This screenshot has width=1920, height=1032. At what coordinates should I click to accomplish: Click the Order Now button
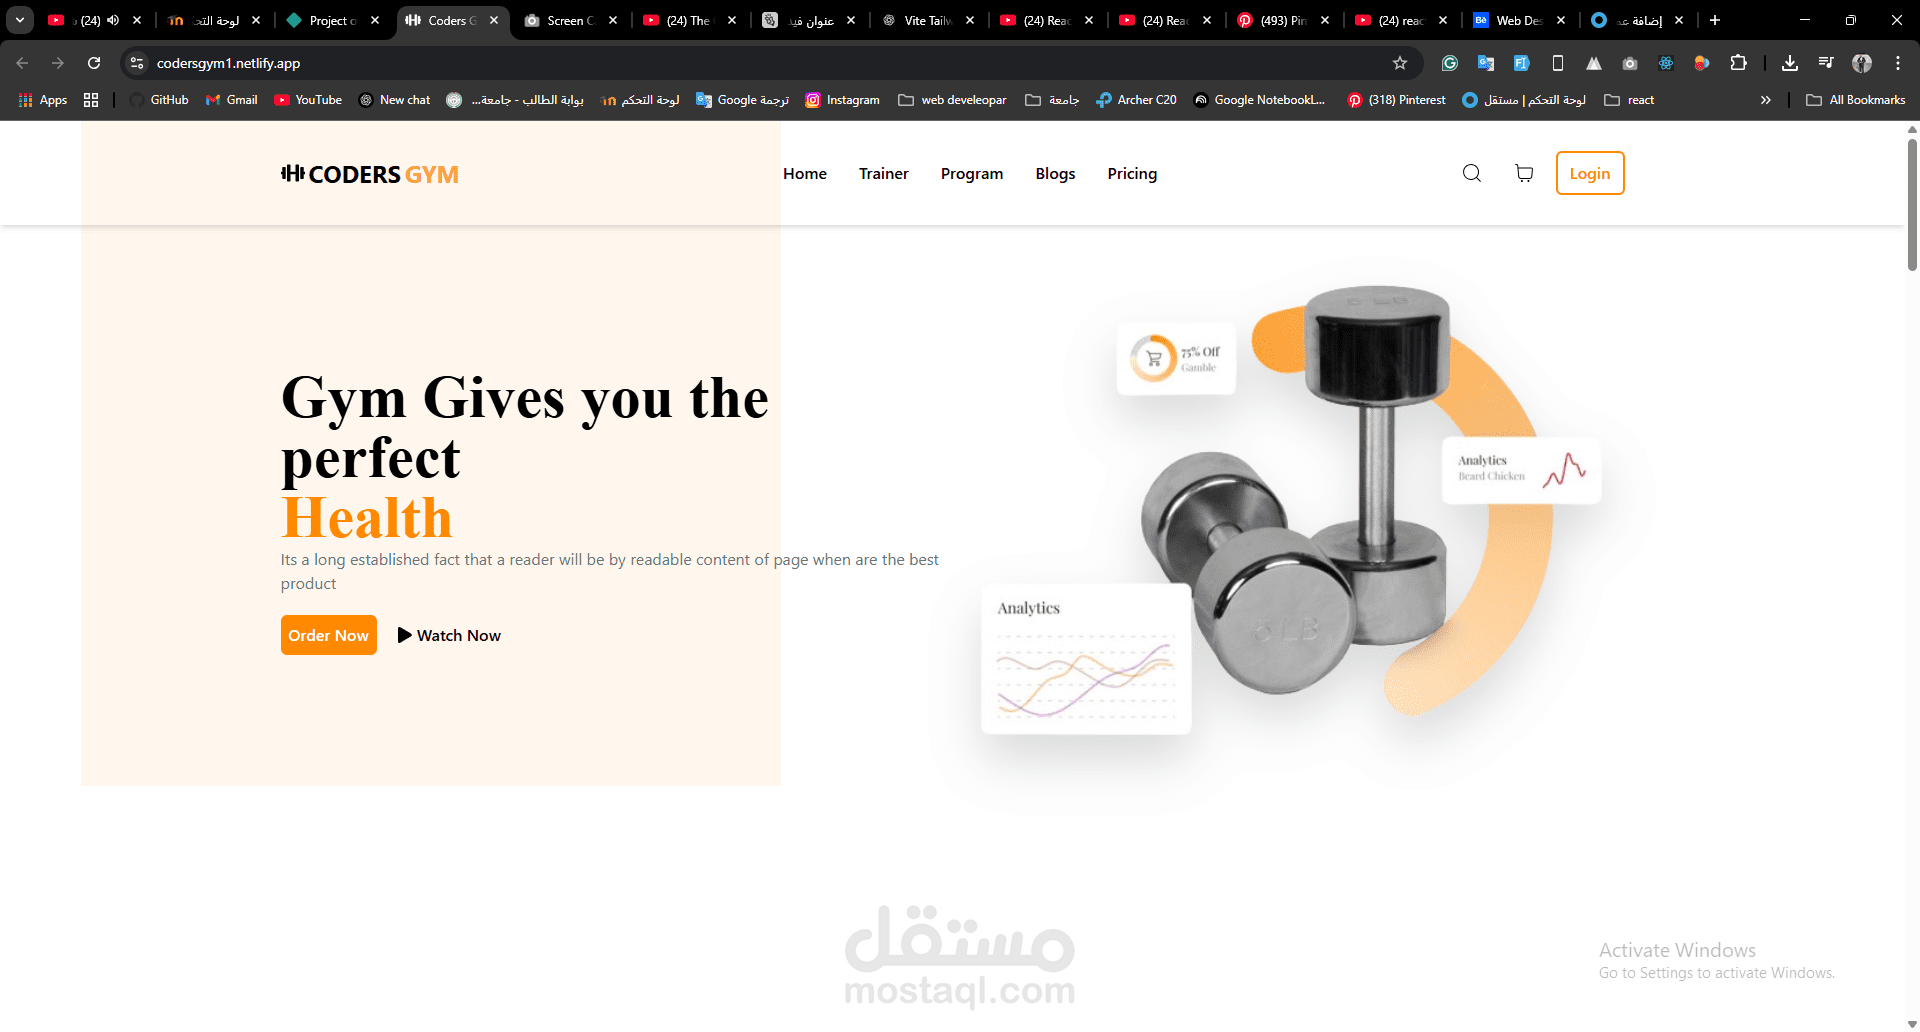point(329,635)
